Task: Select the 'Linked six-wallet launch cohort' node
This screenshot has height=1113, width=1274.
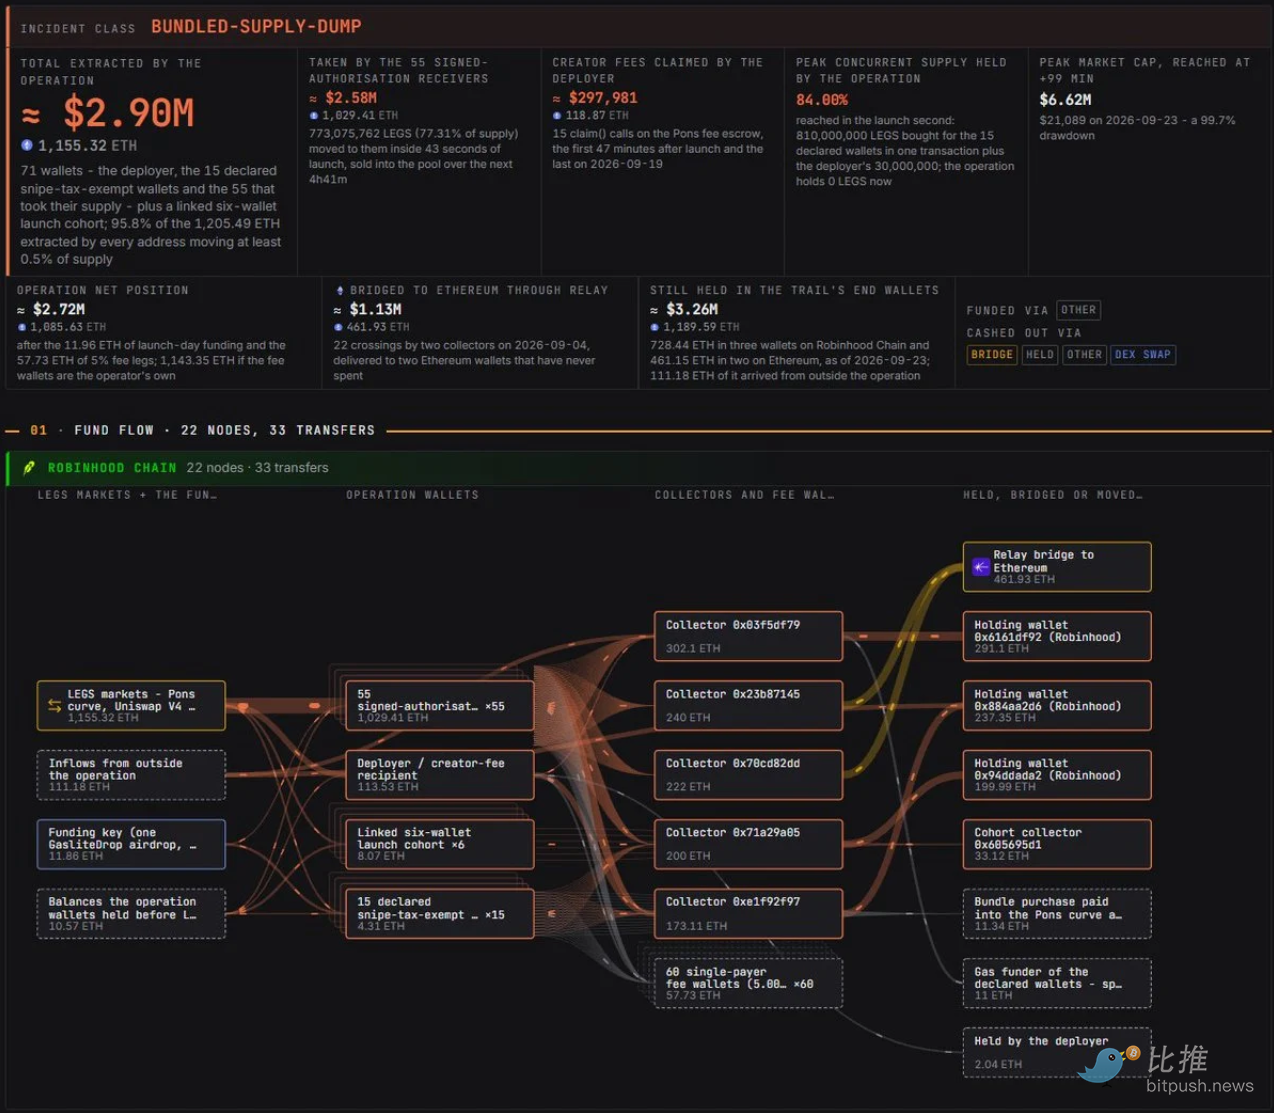Action: click(439, 844)
